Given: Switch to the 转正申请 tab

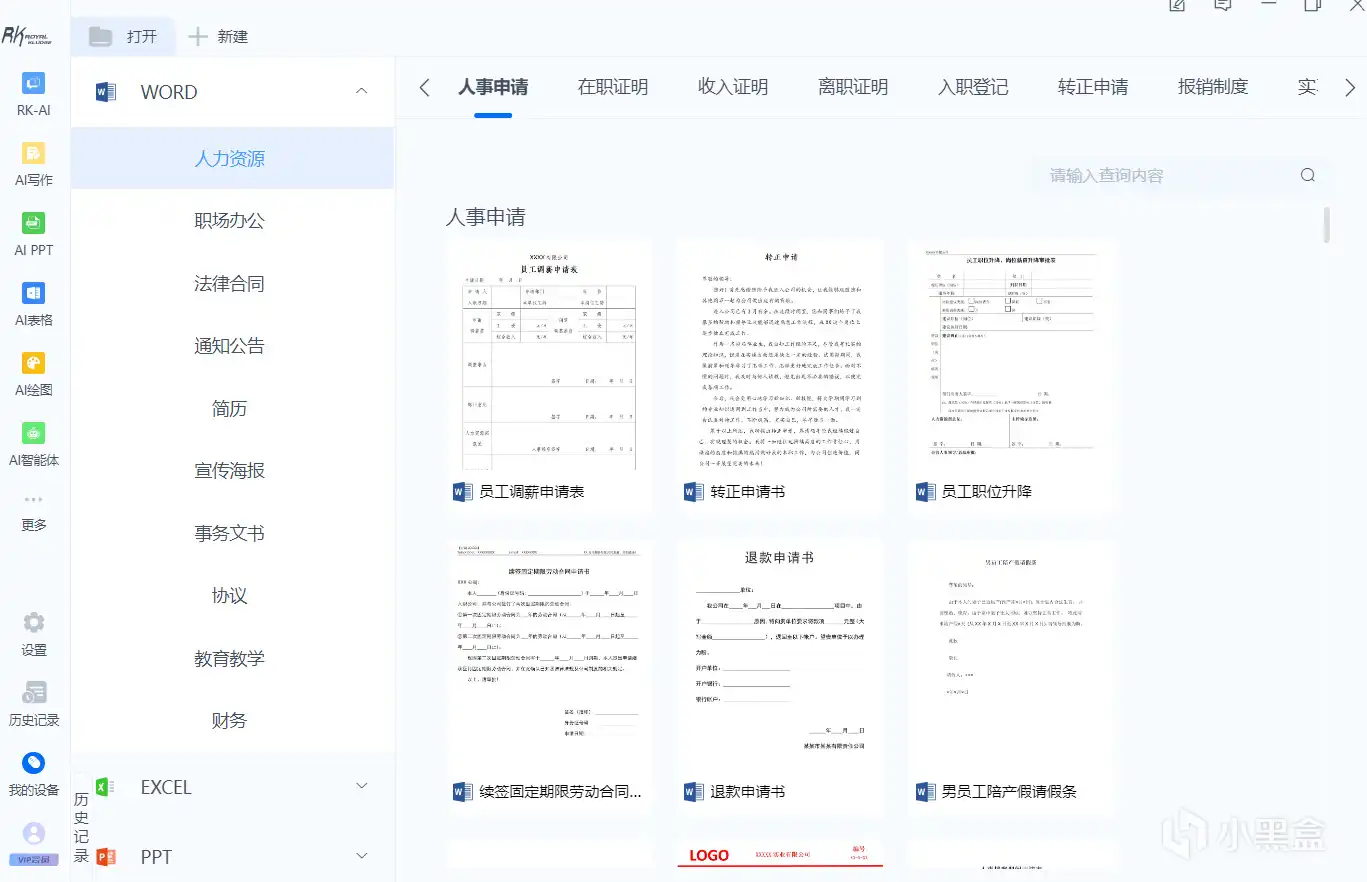Looking at the screenshot, I should (x=1093, y=87).
